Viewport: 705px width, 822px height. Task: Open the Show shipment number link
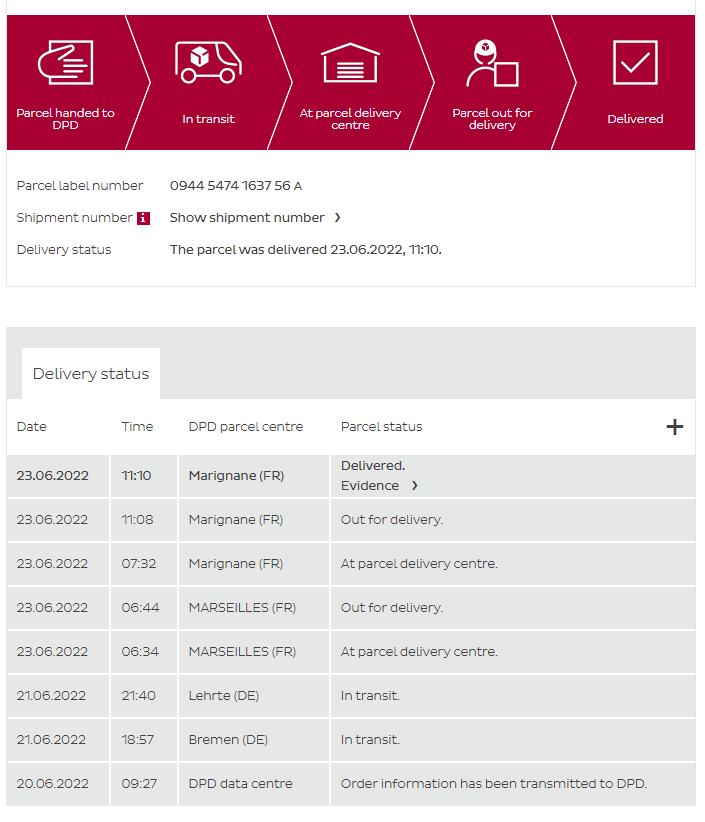click(247, 218)
